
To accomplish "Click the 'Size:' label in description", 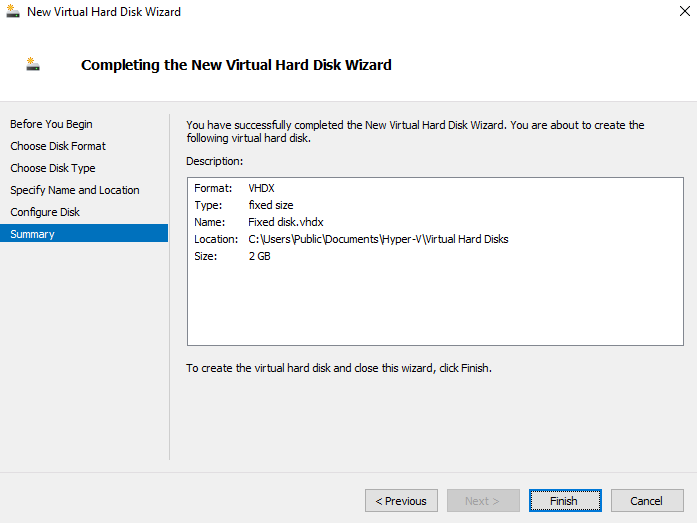I will 205,256.
